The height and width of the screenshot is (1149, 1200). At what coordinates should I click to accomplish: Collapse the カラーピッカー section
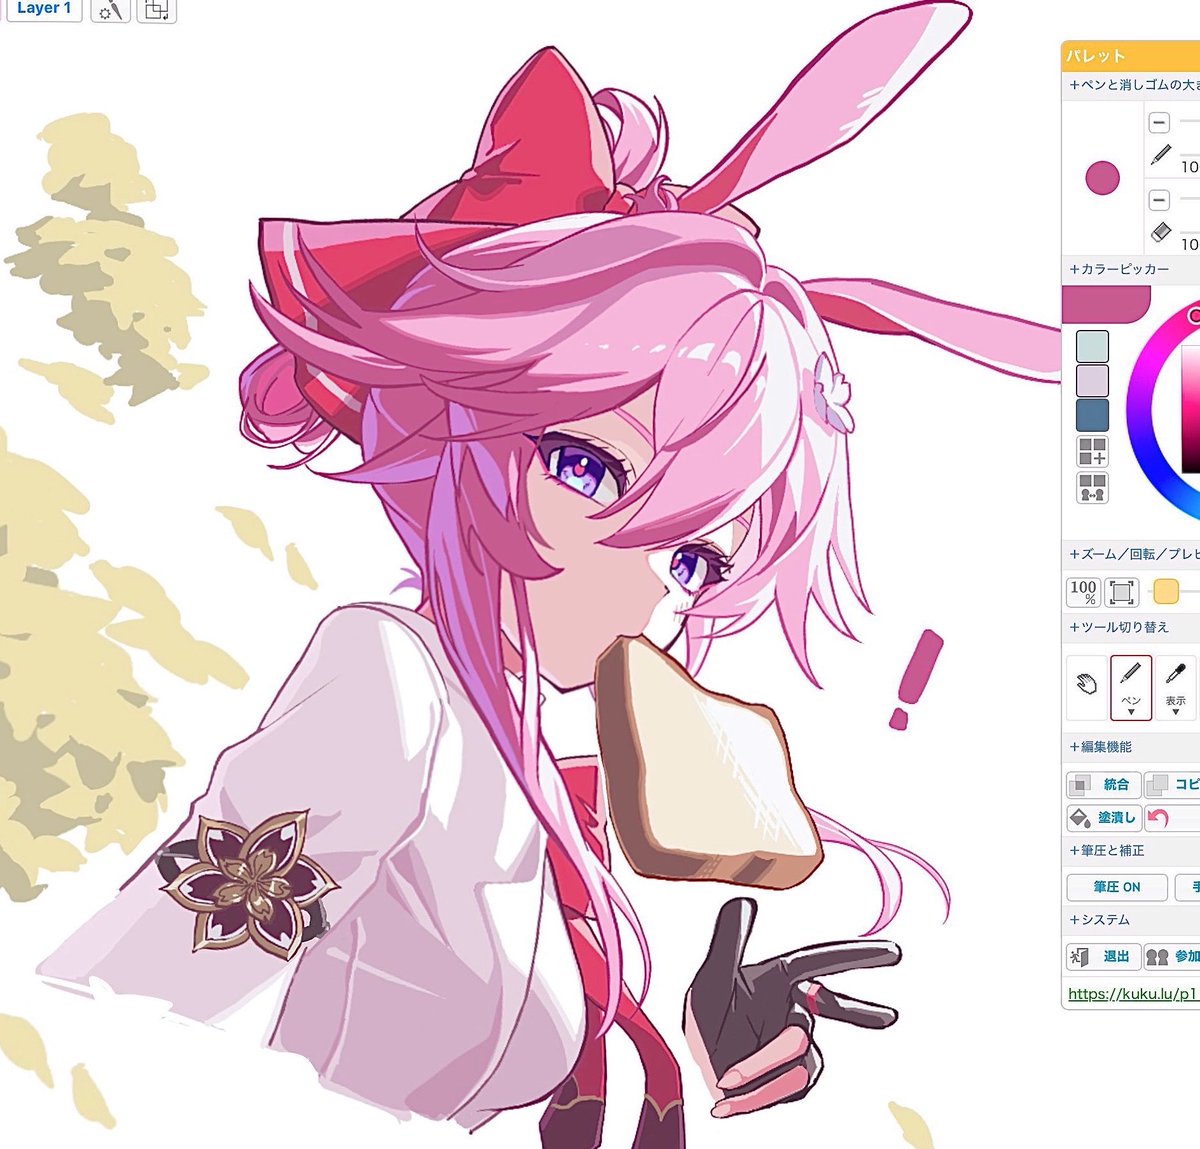click(1131, 269)
